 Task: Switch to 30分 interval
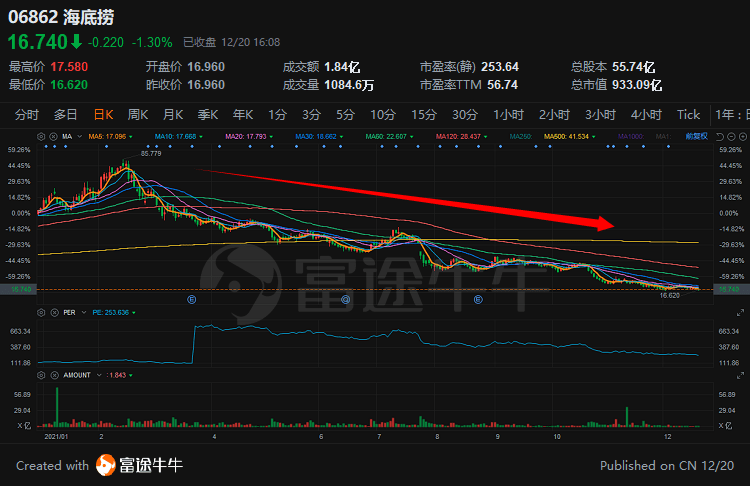click(465, 115)
